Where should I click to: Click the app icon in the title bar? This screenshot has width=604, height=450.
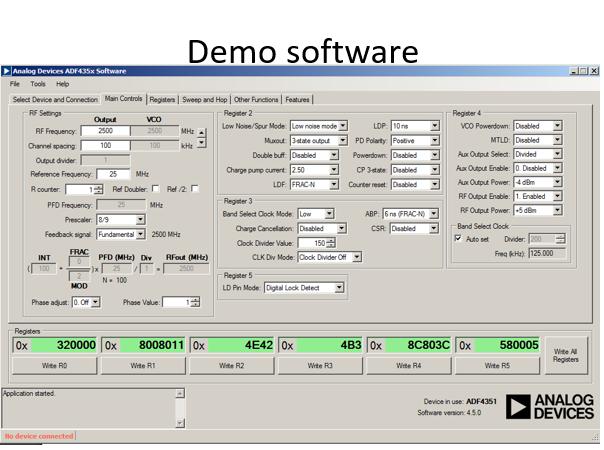[6, 71]
